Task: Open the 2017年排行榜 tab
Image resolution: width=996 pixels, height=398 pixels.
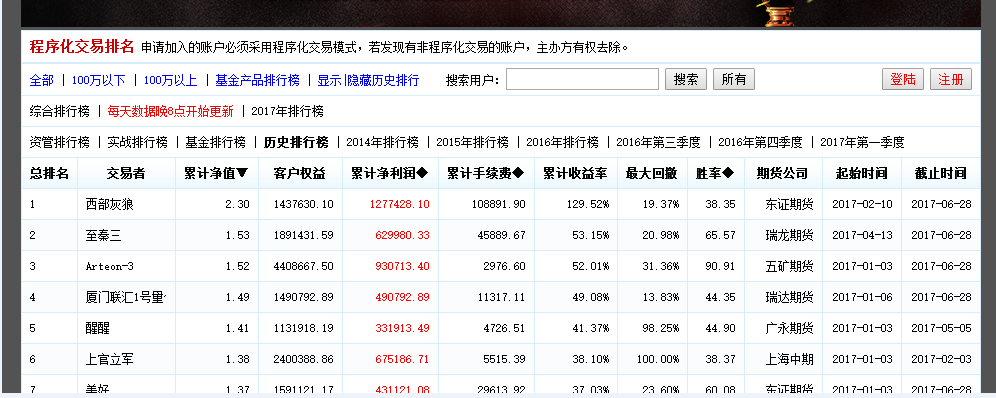Action: point(287,111)
